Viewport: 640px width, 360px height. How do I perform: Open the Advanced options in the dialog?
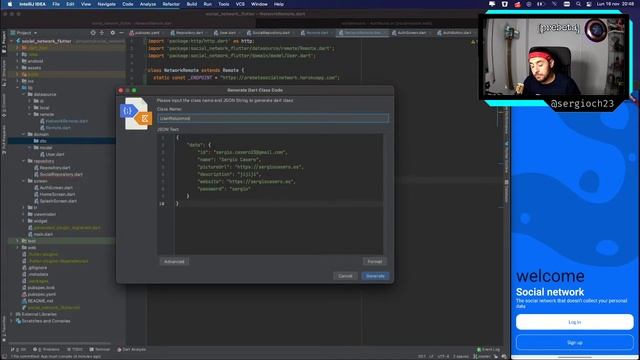tap(174, 261)
